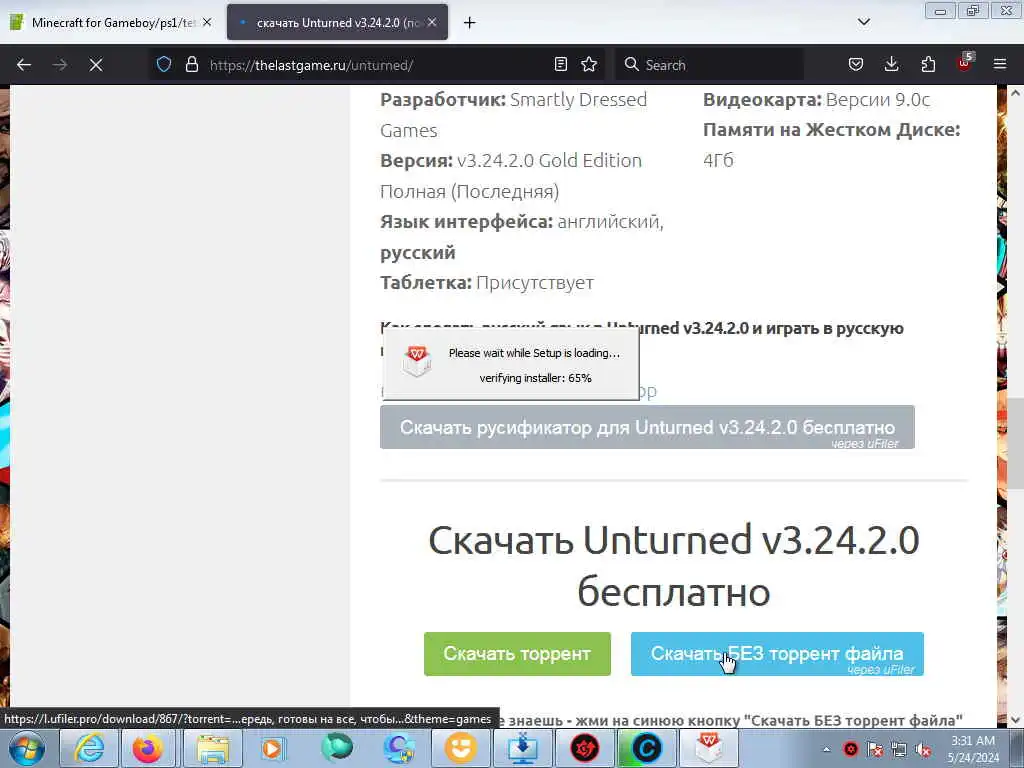Click the page scrollbar up arrow

1015,93
